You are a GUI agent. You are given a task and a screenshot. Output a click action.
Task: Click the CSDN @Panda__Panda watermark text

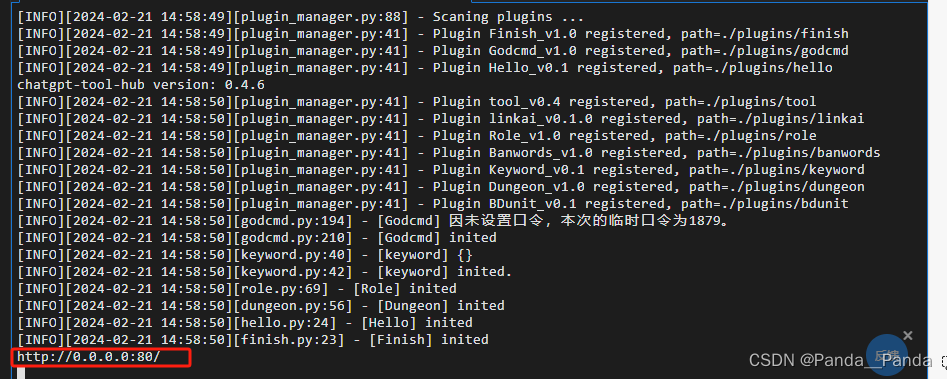[840, 360]
